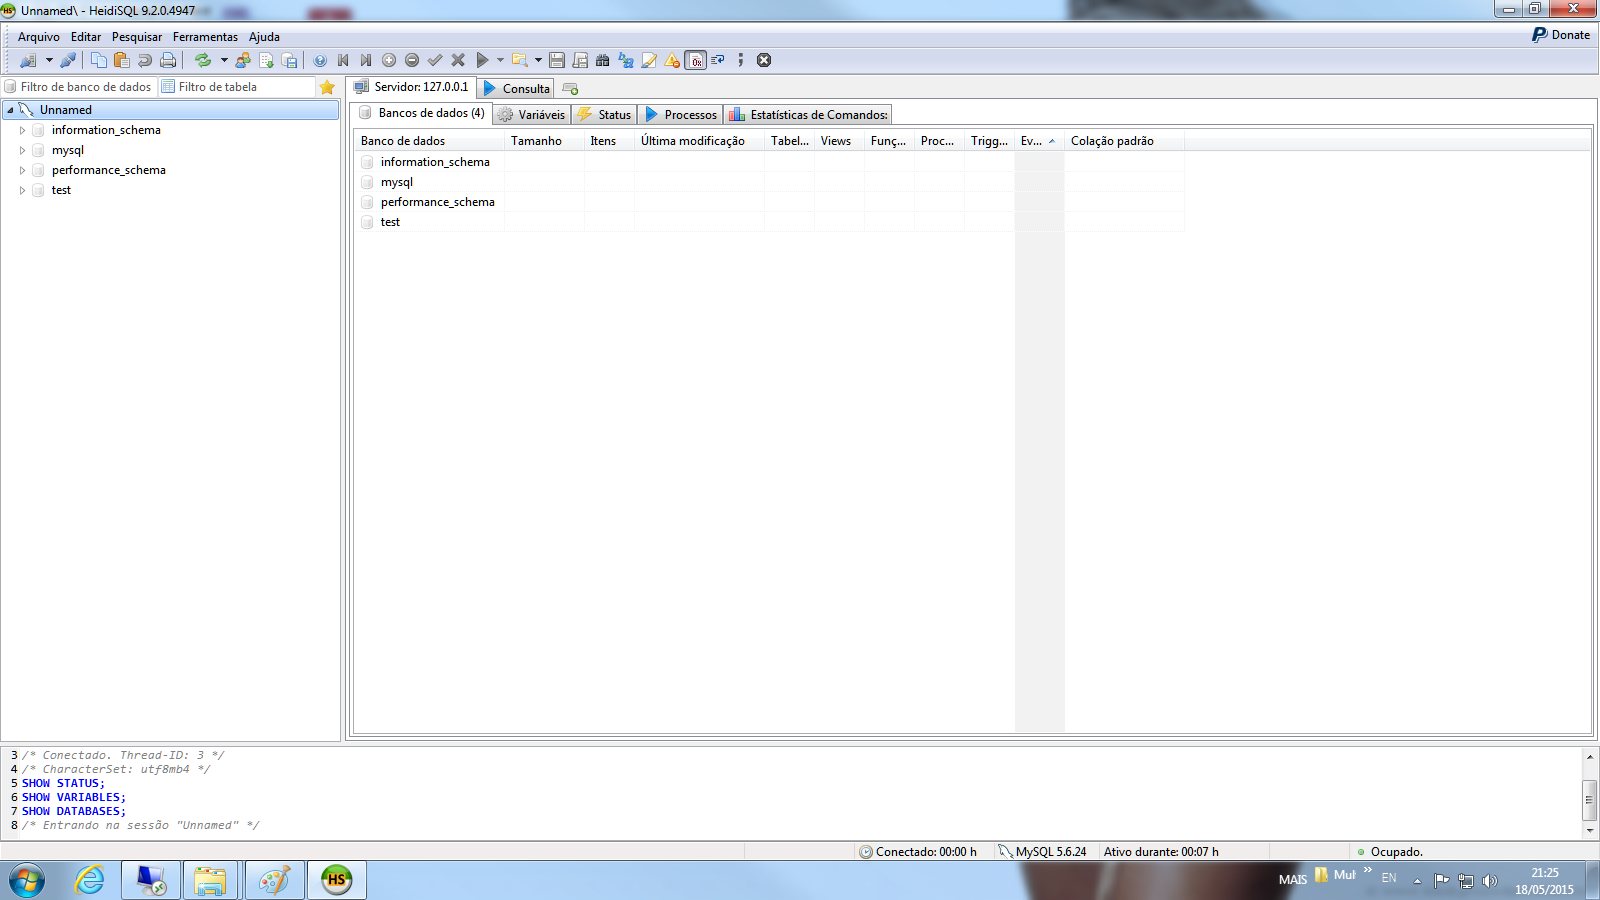Image resolution: width=1600 pixels, height=900 pixels.
Task: Expand the information_schema tree node
Action: click(x=22, y=130)
